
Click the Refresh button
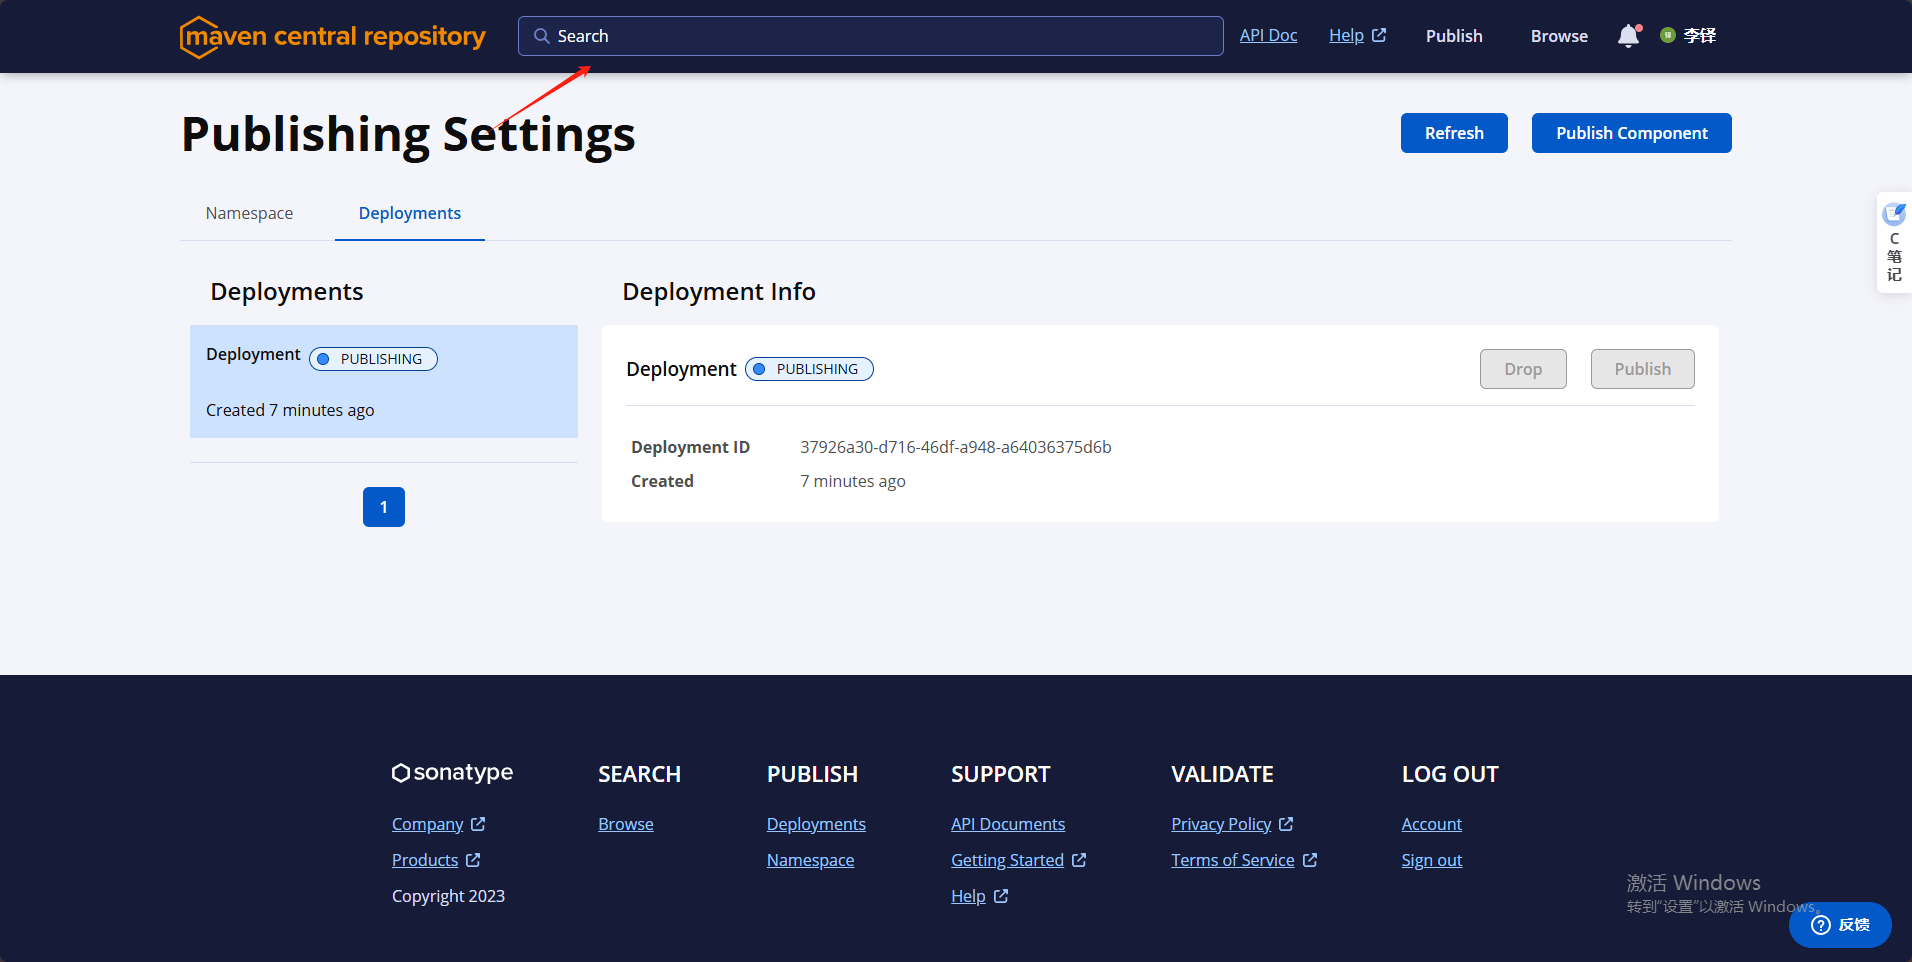coord(1454,133)
